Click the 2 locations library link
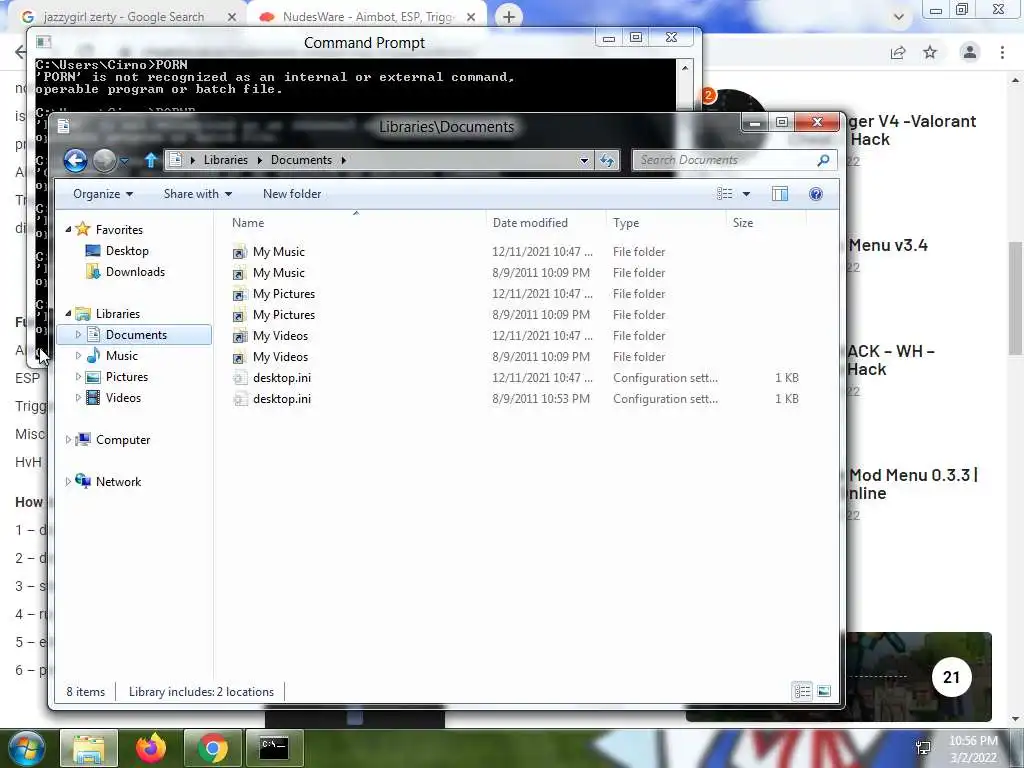 click(246, 692)
